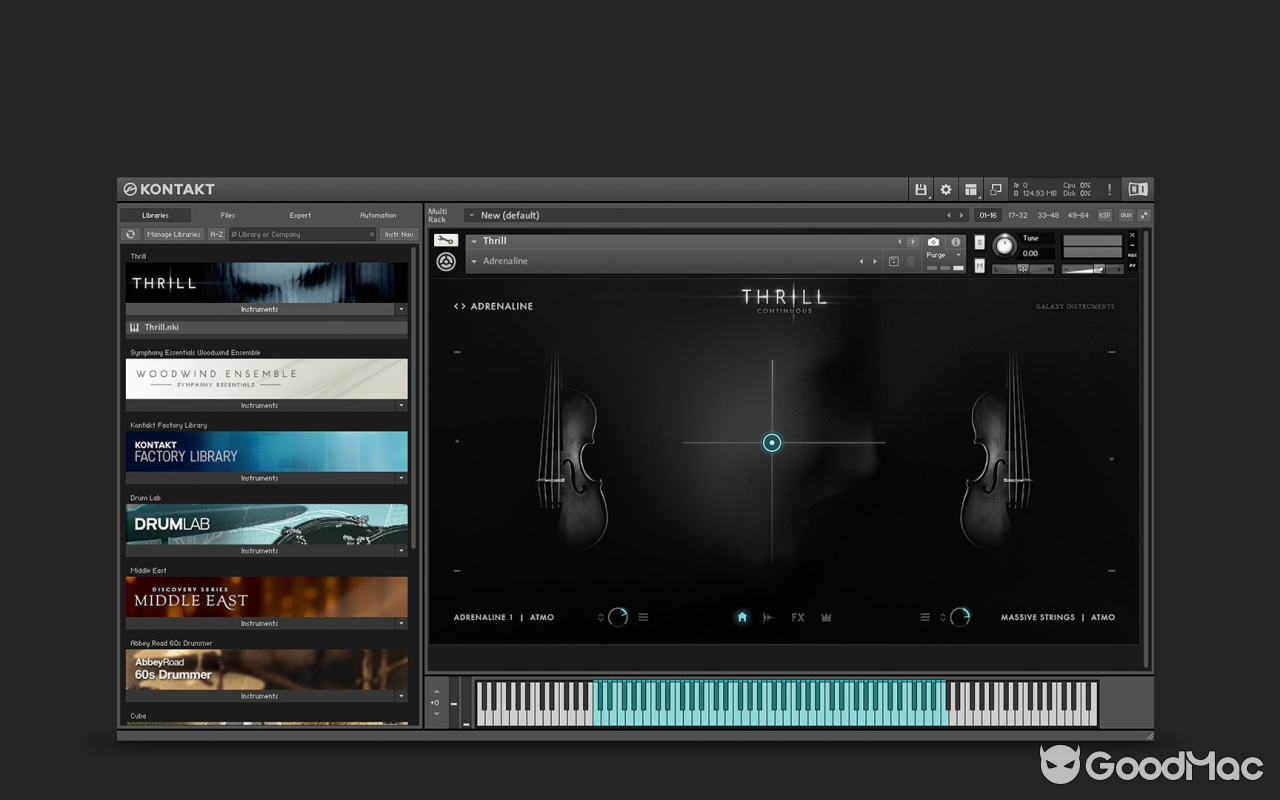This screenshot has height=800, width=1280.
Task: Click the Manage Libraries button
Action: pos(173,234)
